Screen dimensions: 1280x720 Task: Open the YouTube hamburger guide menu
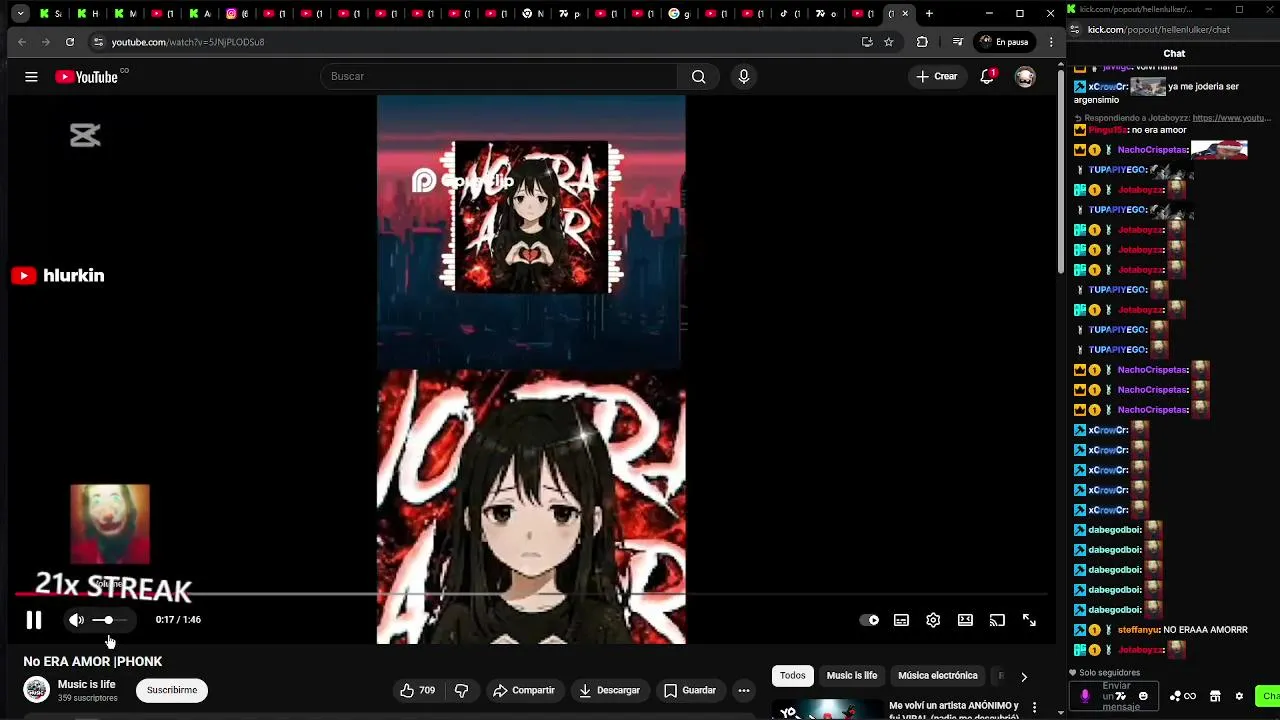(x=31, y=77)
